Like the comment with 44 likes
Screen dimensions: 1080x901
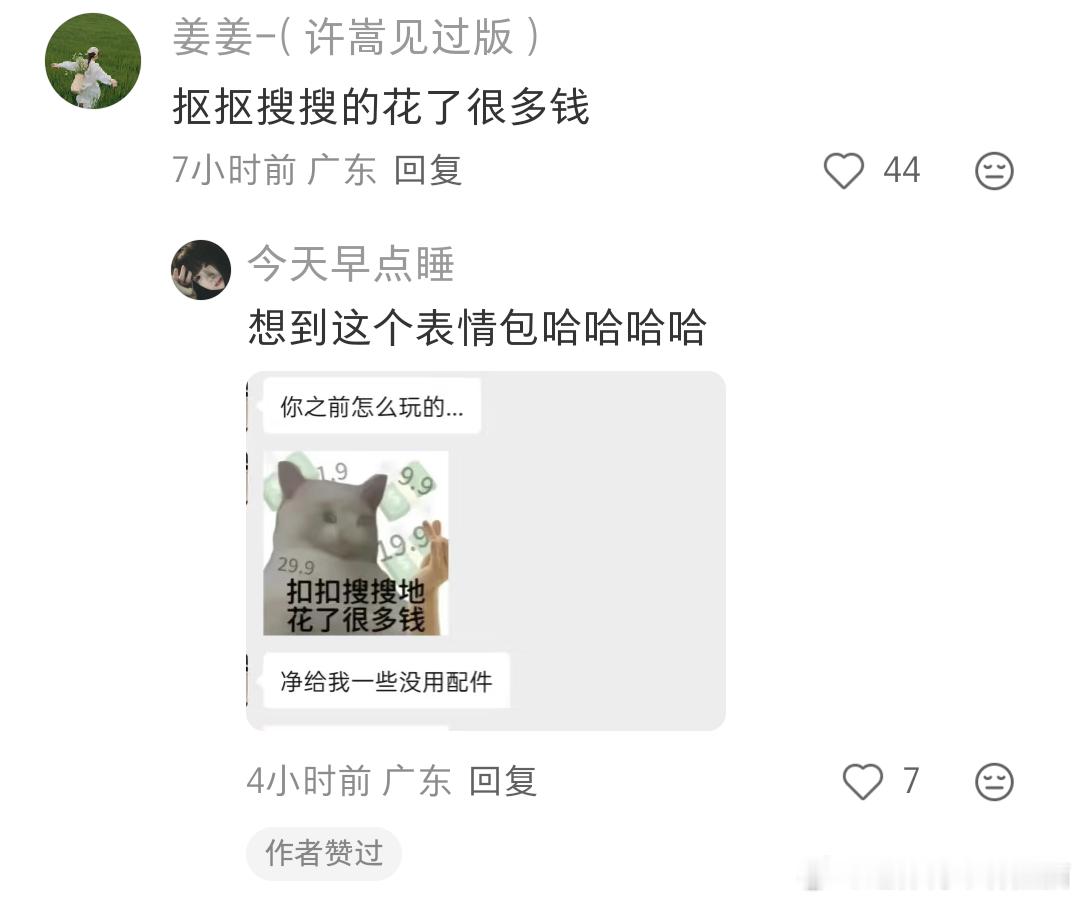click(x=844, y=170)
